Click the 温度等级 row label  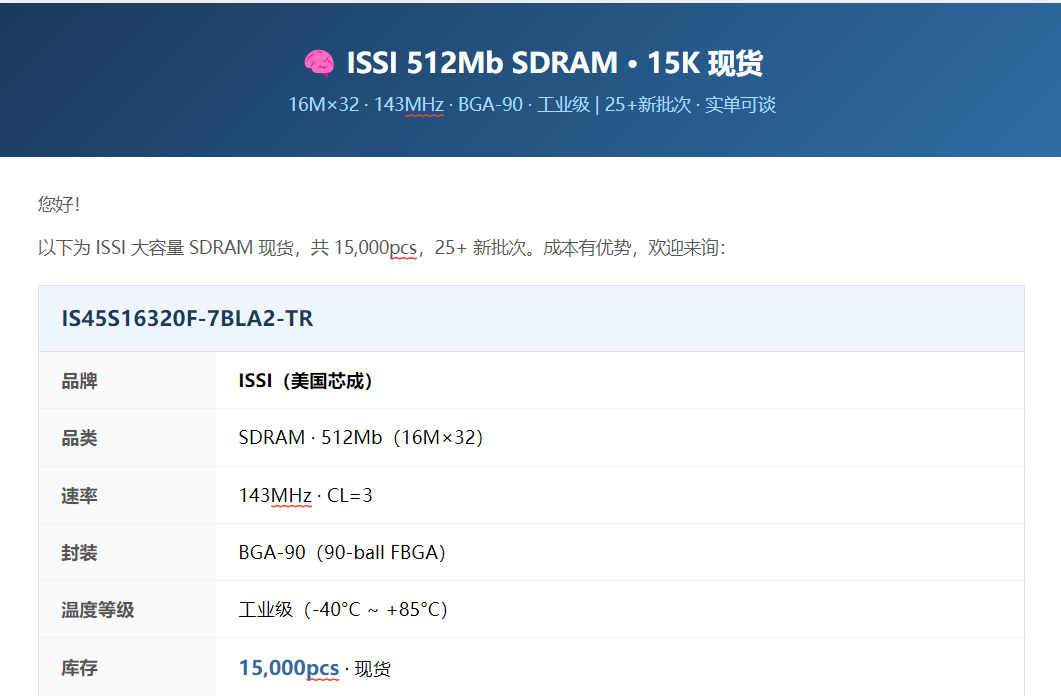[97, 609]
